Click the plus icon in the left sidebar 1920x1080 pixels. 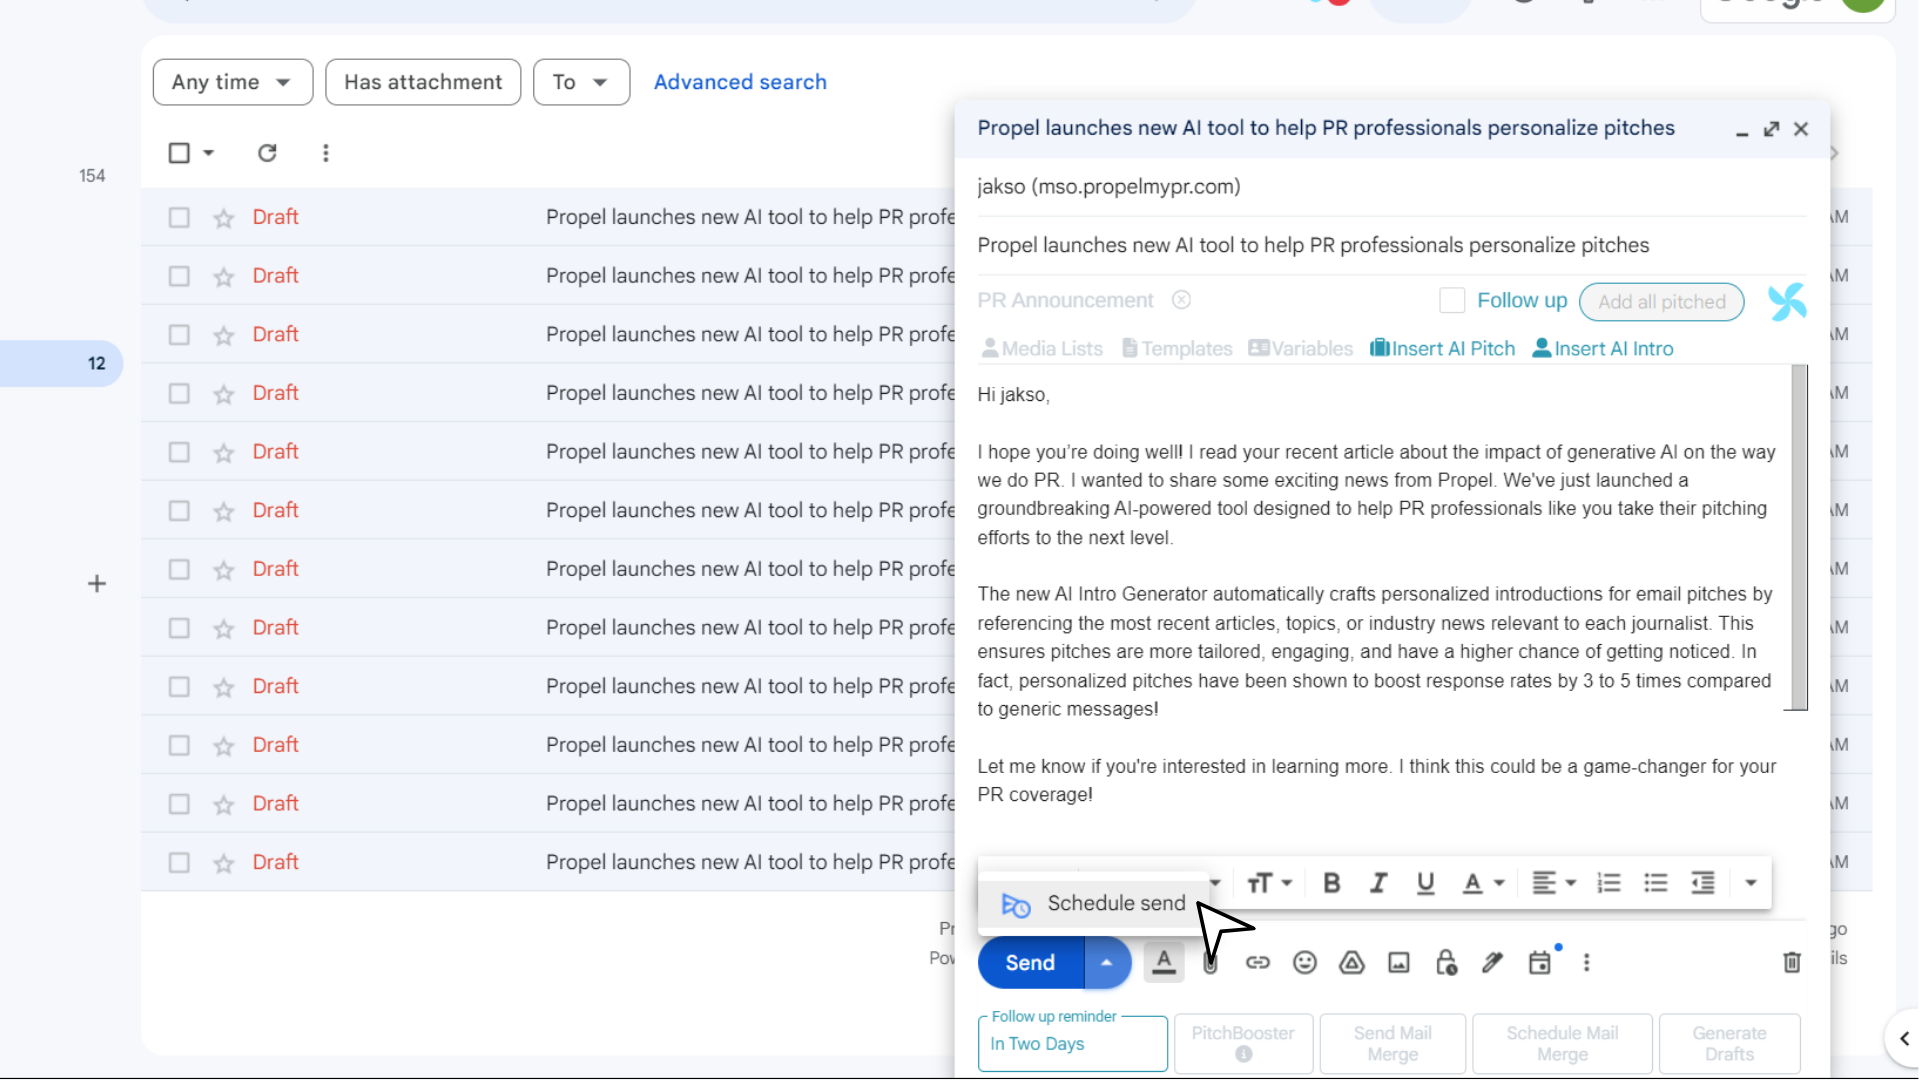(97, 584)
